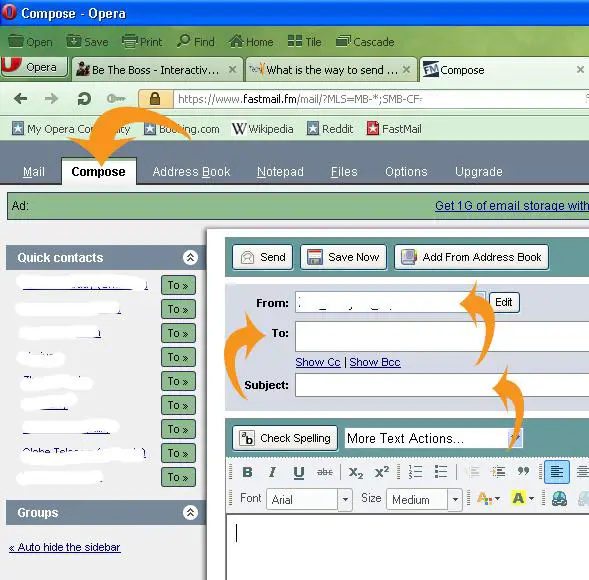Select the subscript icon
589x580 pixels.
[355, 472]
